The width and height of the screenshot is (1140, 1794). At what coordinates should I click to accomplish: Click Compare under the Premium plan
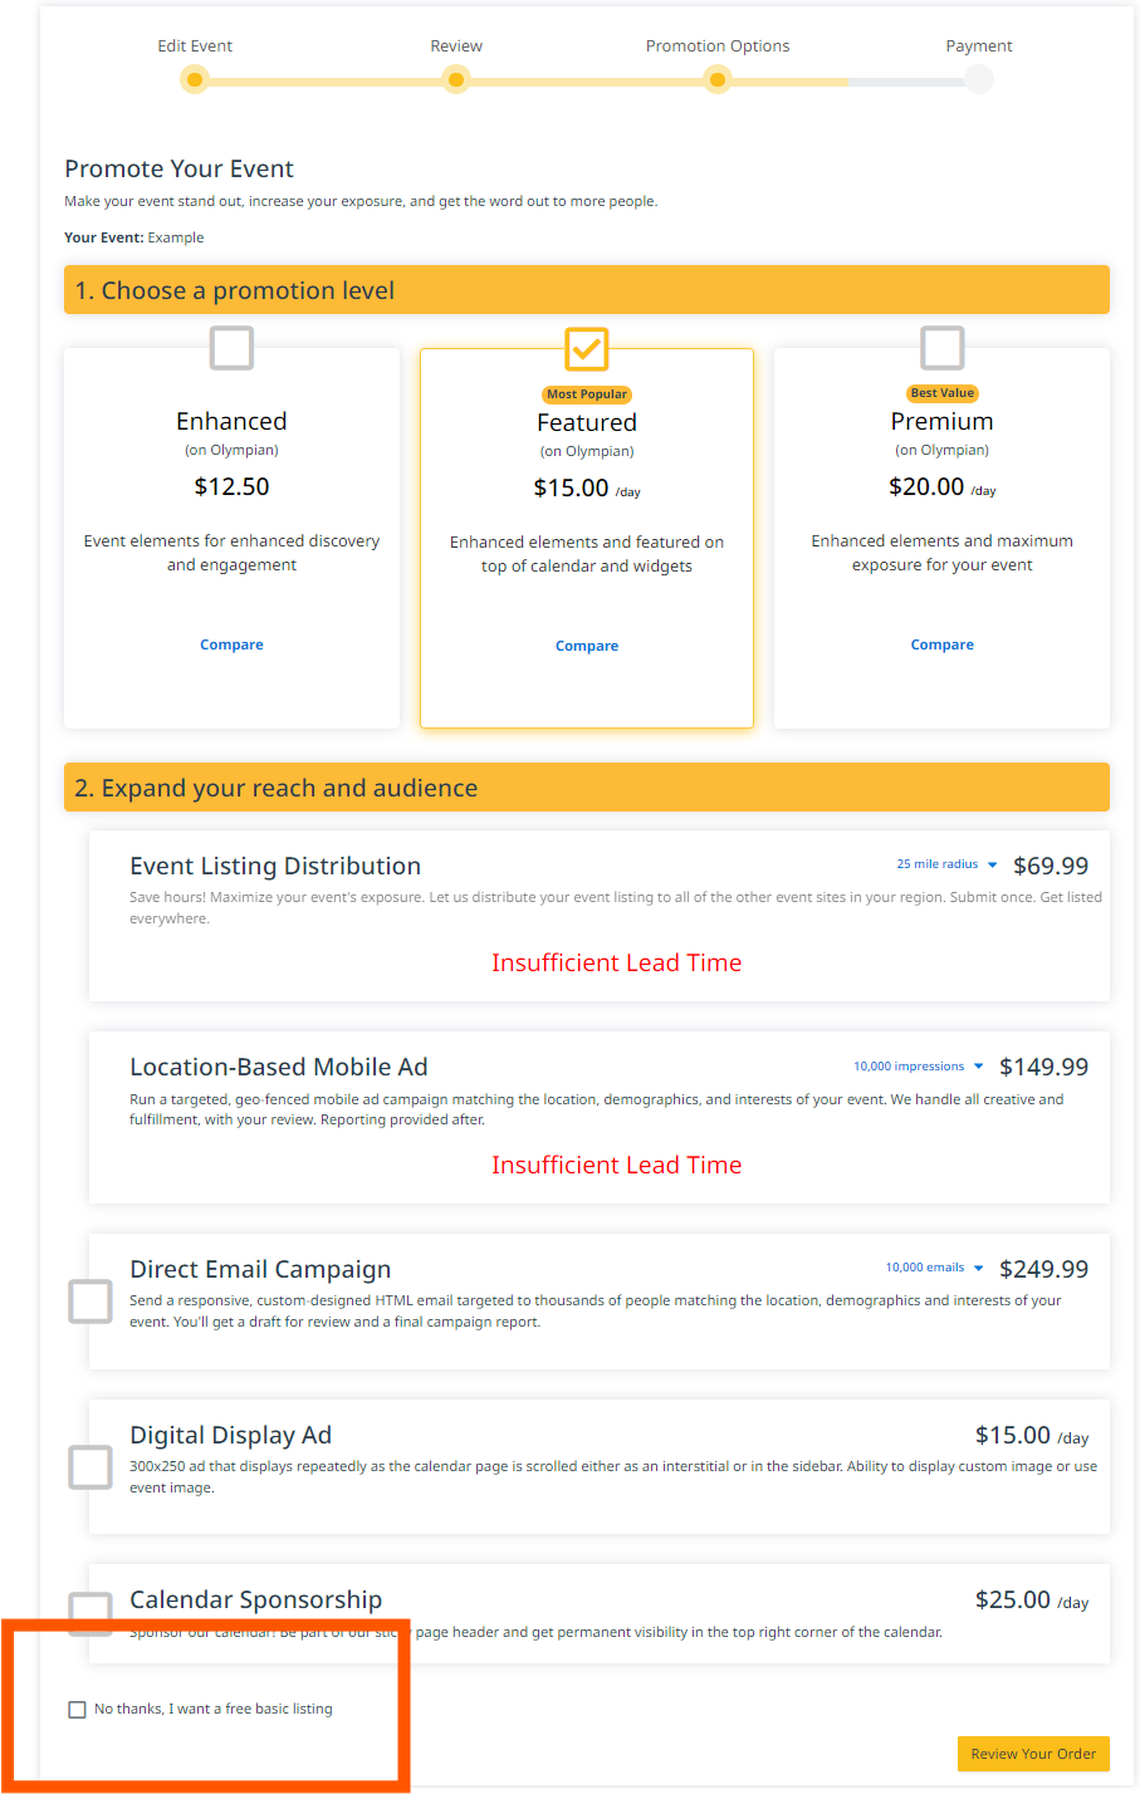pyautogui.click(x=942, y=645)
